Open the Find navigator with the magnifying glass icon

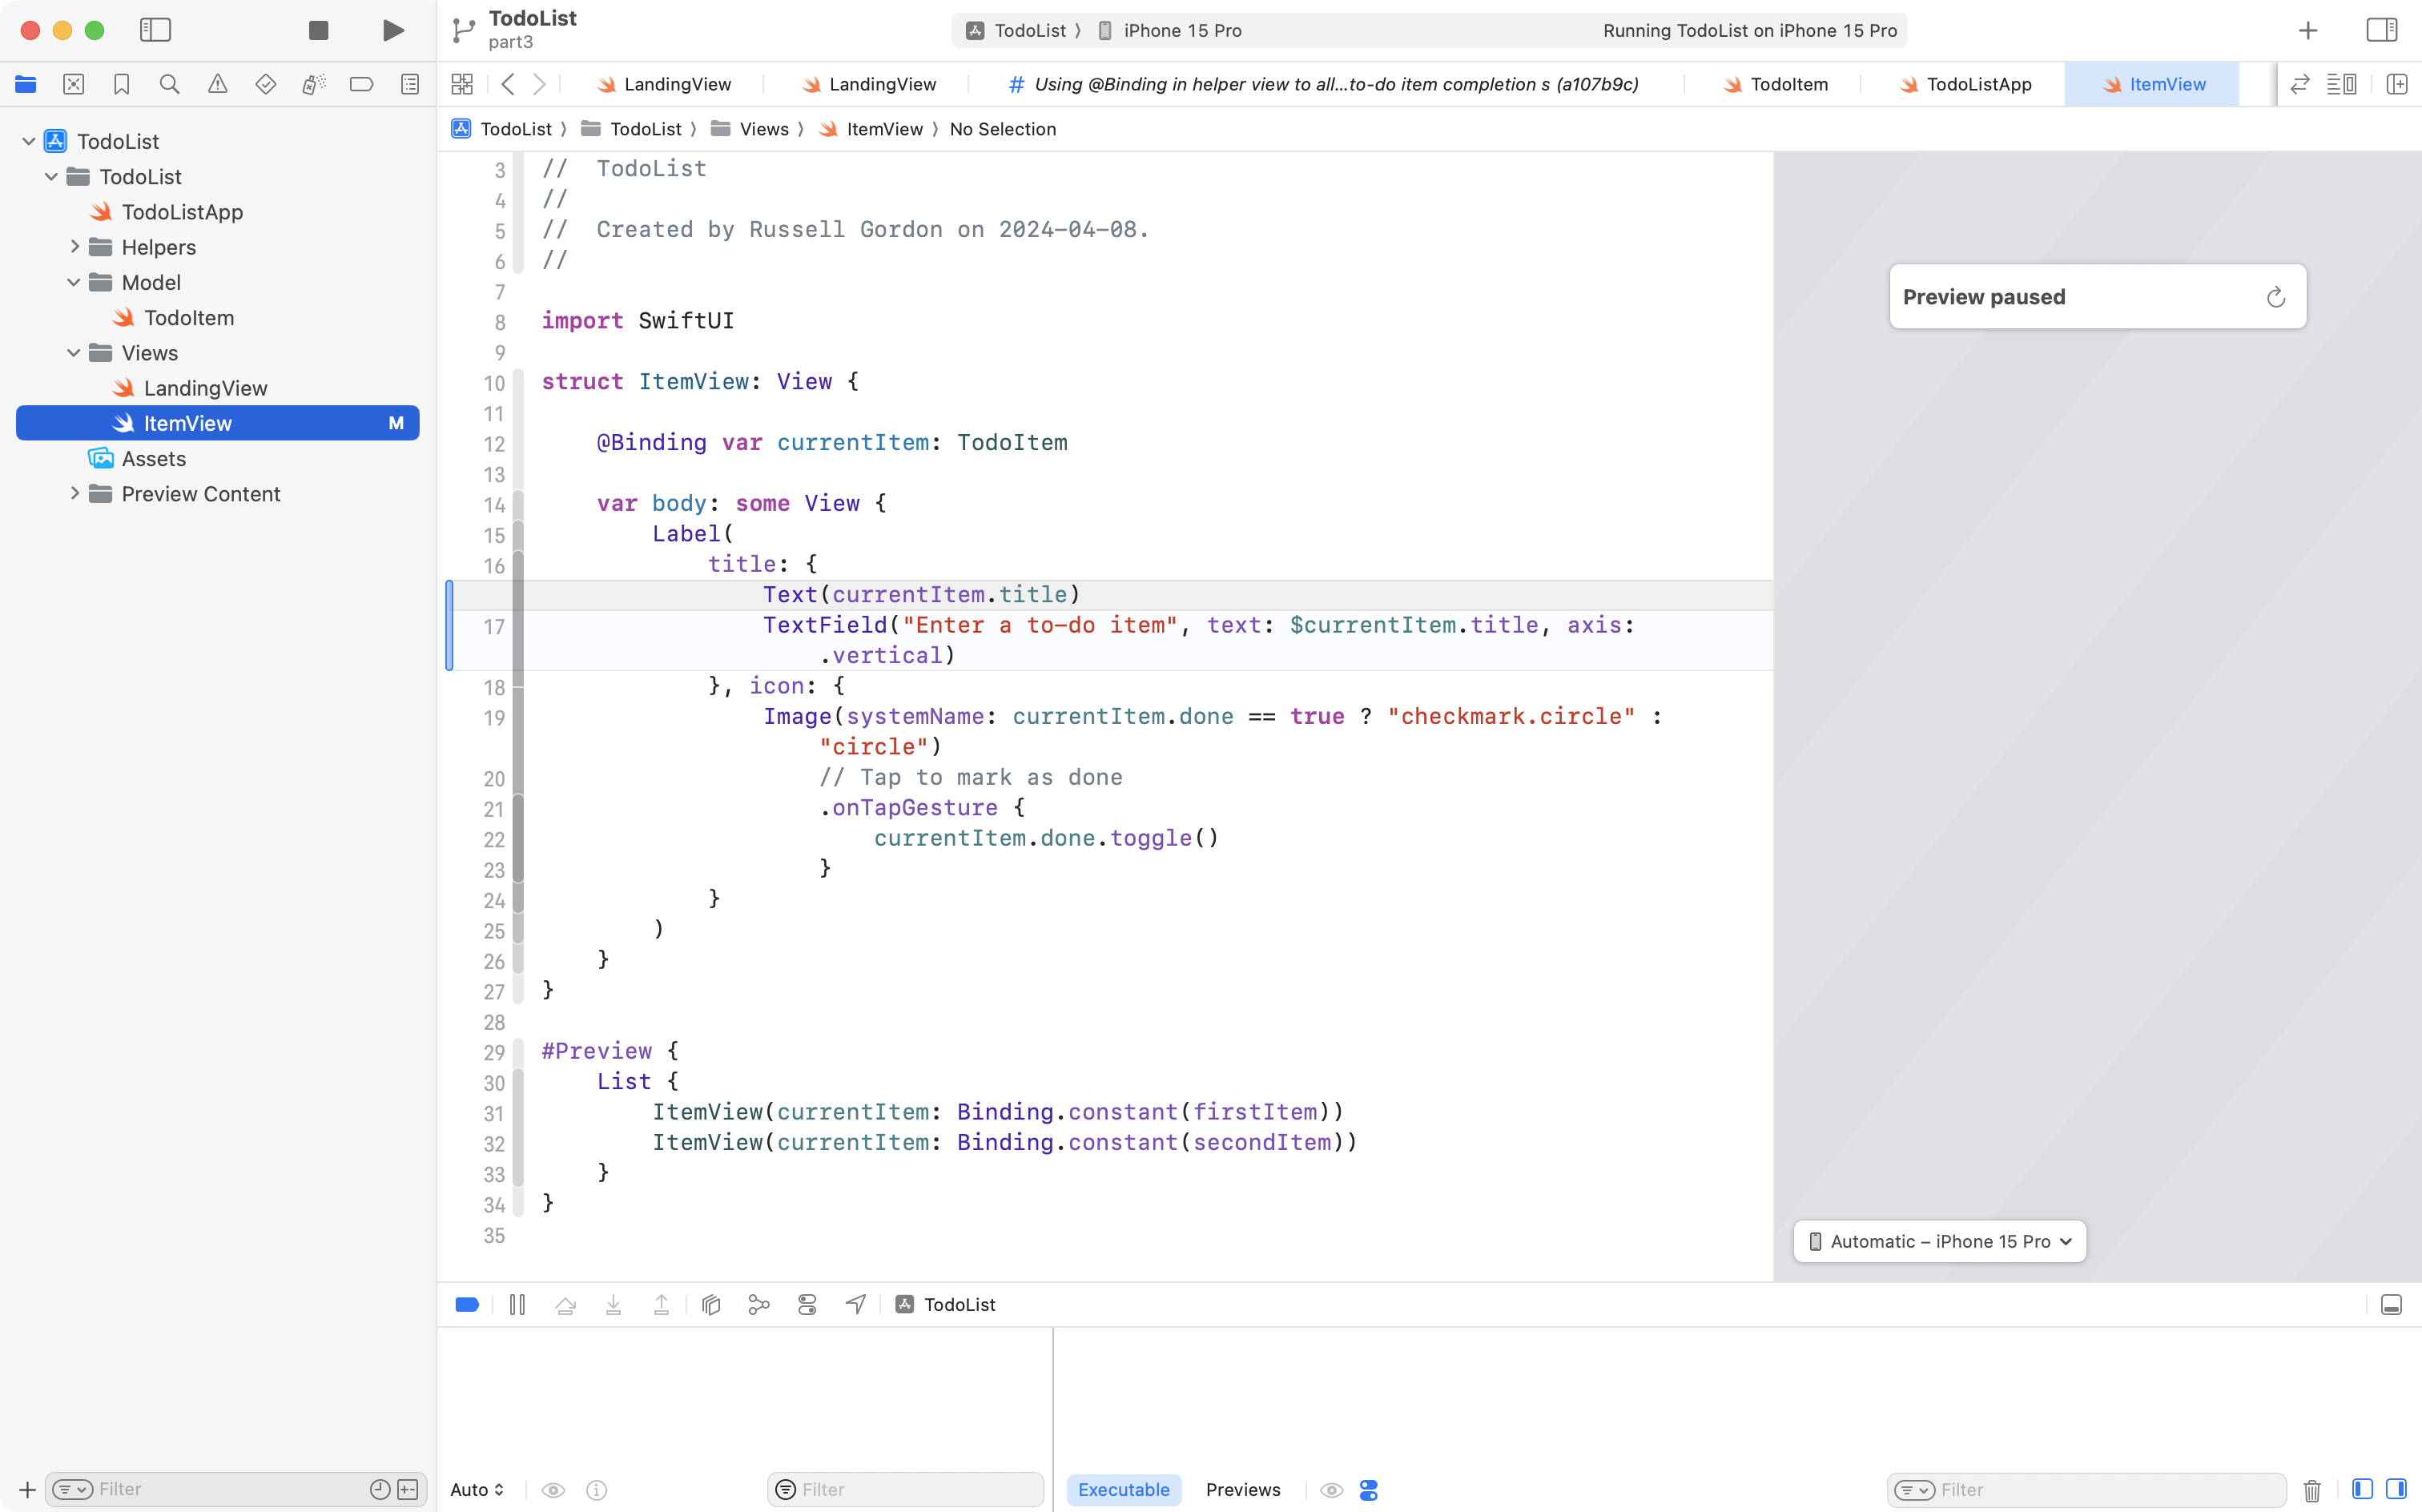(x=170, y=84)
